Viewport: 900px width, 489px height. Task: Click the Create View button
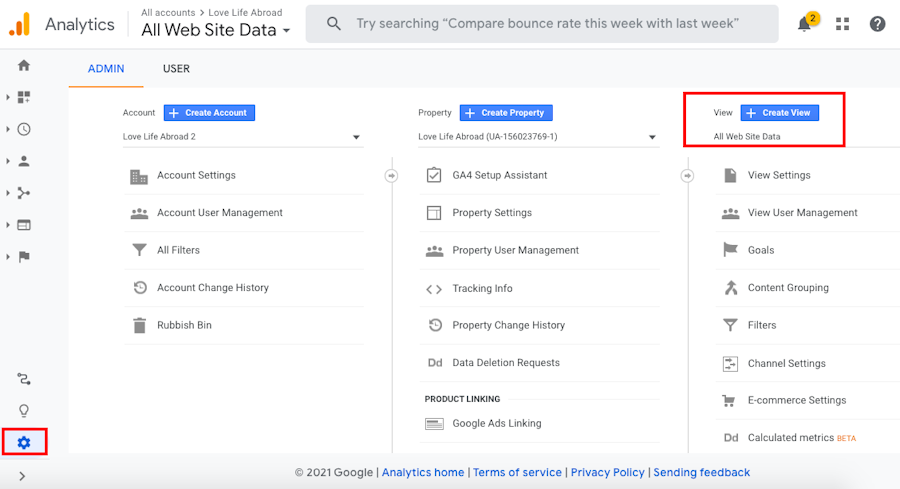coord(779,112)
